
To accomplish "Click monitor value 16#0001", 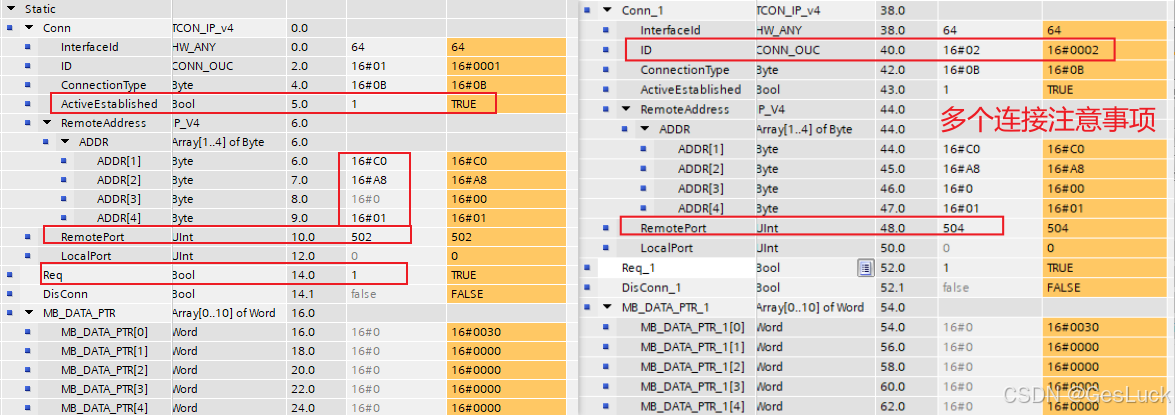I will (476, 66).
